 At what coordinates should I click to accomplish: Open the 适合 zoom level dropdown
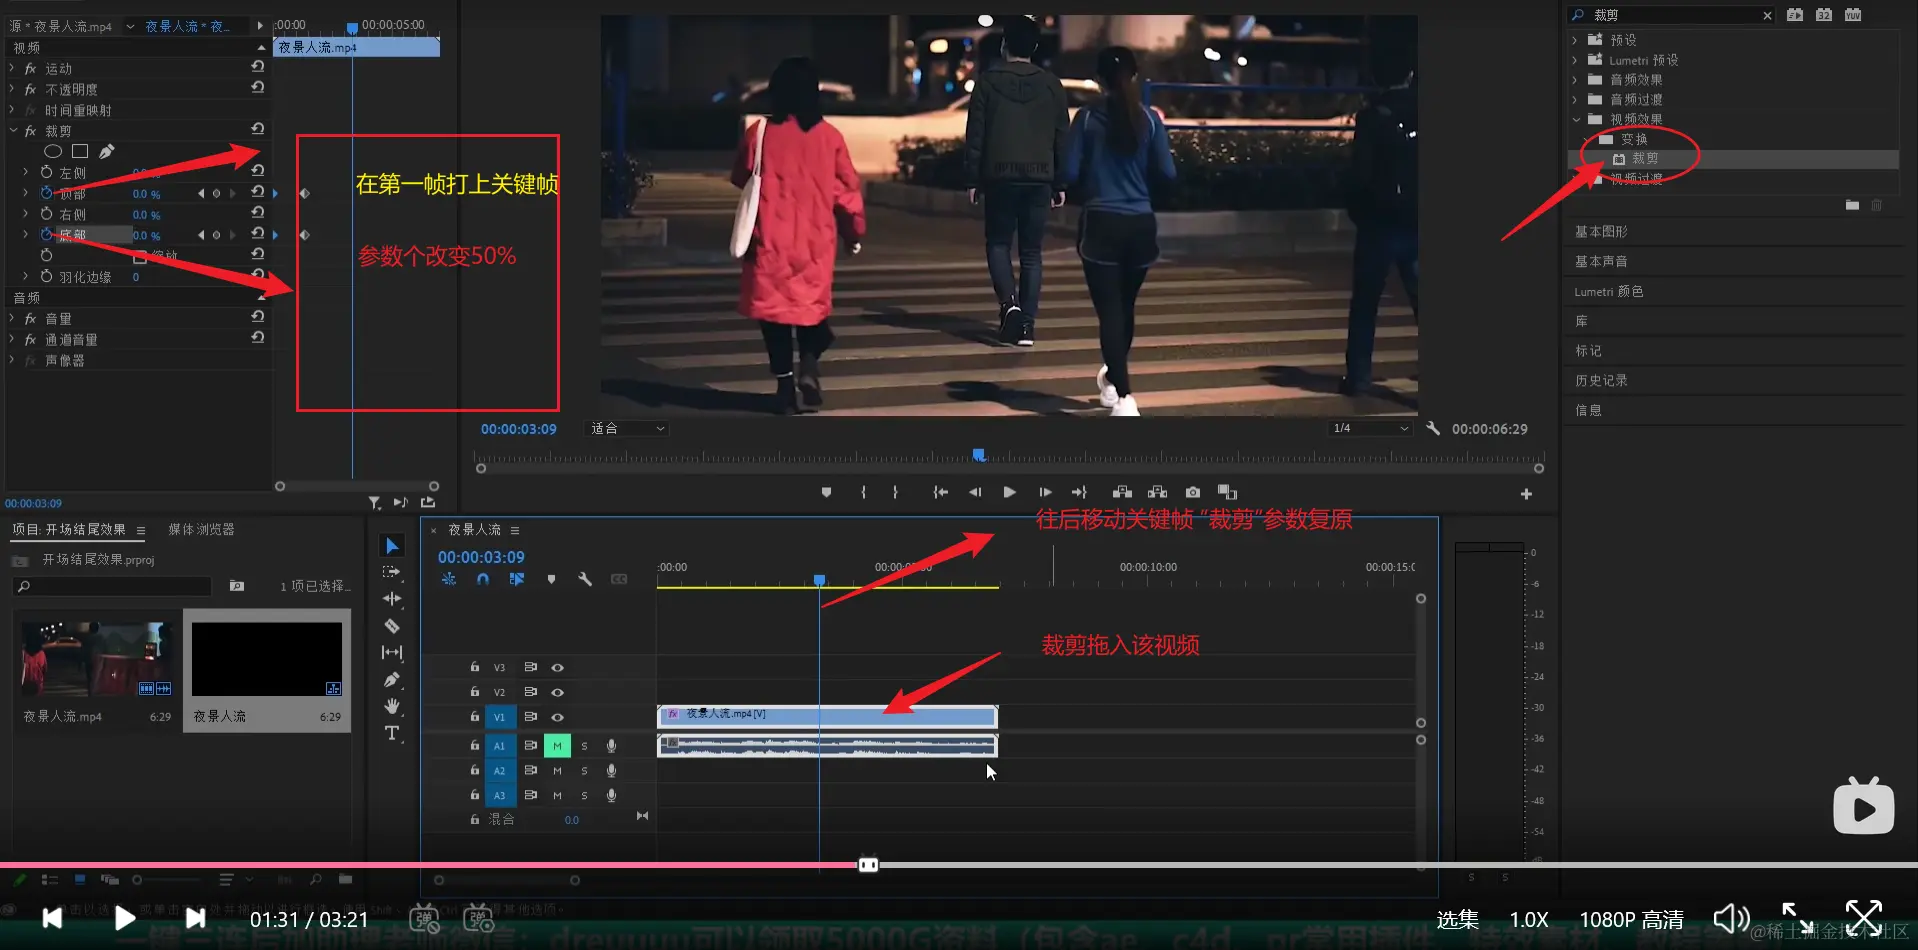pos(628,428)
